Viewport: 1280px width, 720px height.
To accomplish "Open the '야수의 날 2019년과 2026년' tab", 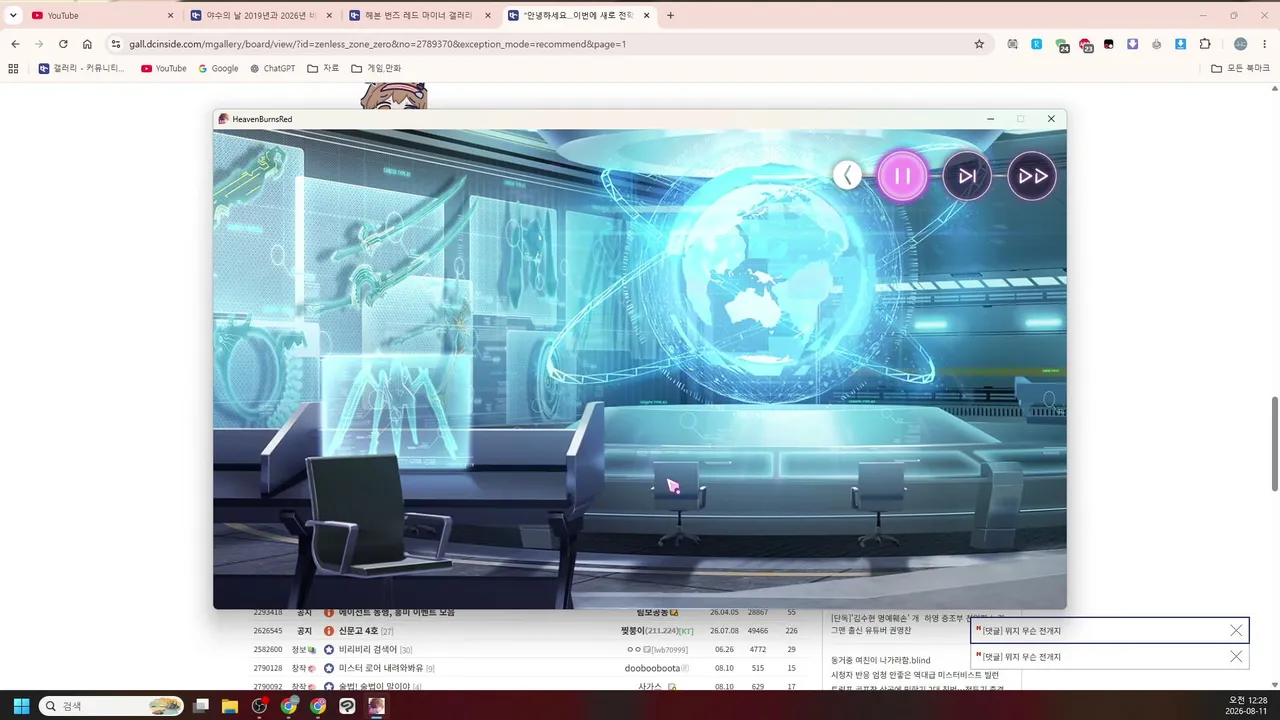I will pos(262,15).
